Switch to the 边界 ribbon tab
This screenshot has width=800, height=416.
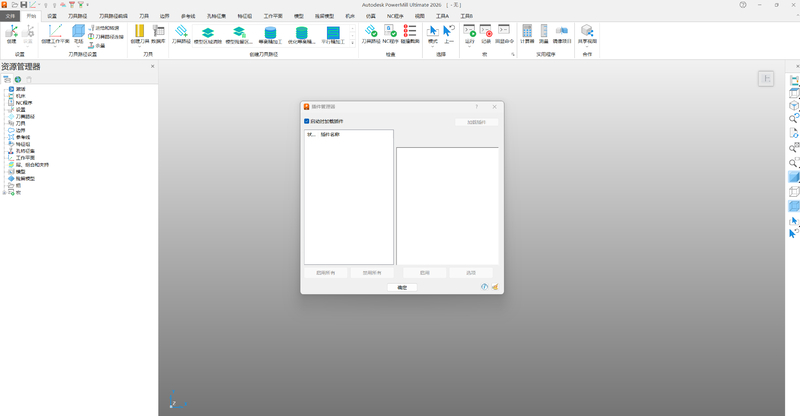(x=164, y=16)
